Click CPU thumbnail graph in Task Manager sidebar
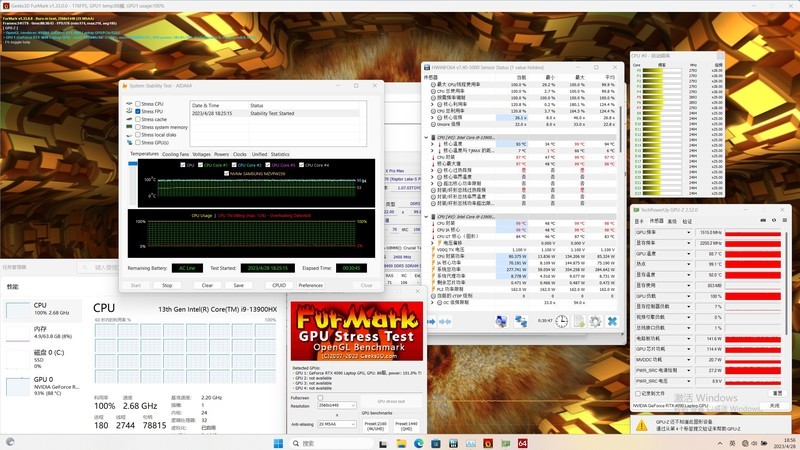The width and height of the screenshot is (800, 450). click(x=17, y=309)
